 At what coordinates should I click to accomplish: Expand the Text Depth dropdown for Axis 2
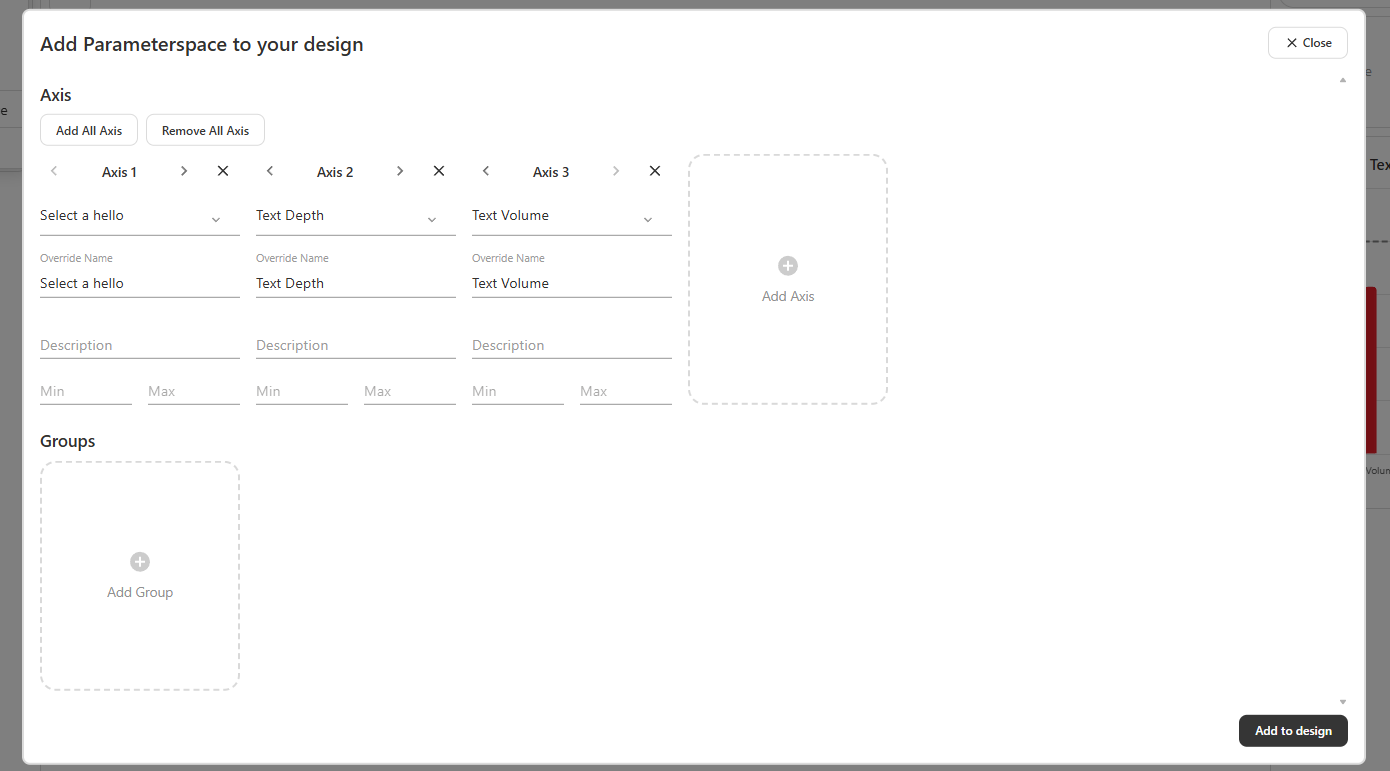click(x=355, y=217)
